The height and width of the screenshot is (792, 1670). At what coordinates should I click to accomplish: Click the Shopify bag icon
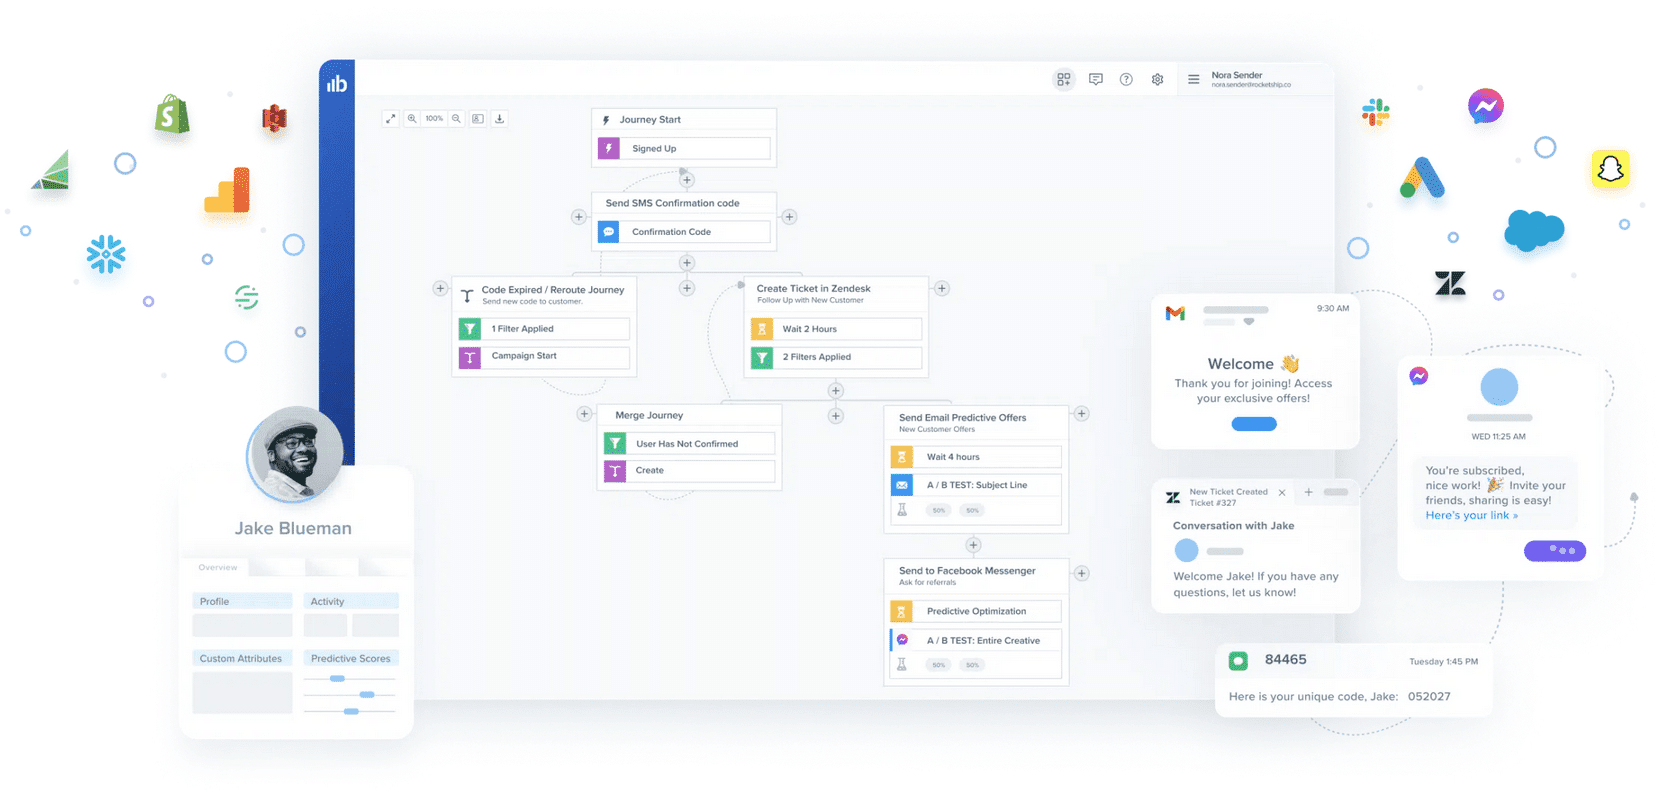[x=172, y=115]
